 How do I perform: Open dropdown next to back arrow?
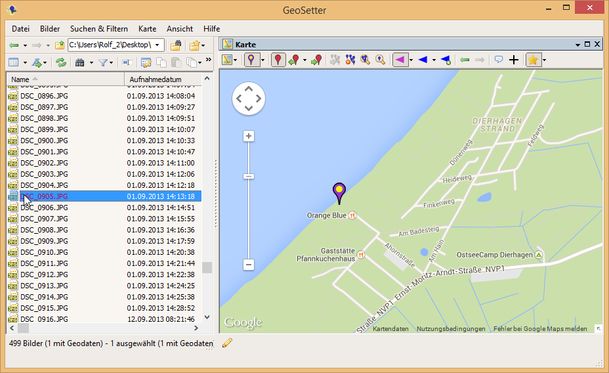tap(25, 46)
